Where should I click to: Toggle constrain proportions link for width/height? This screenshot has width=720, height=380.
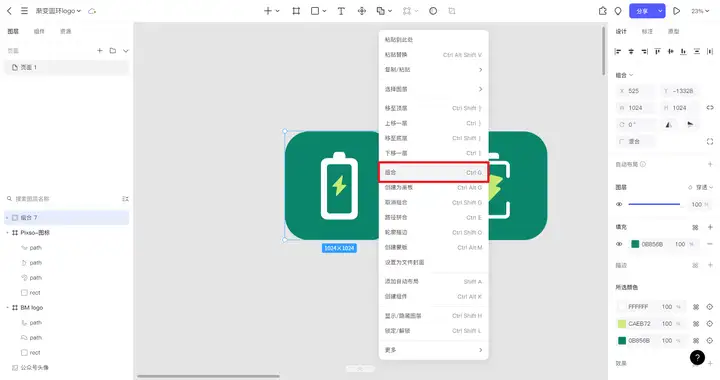tap(710, 107)
